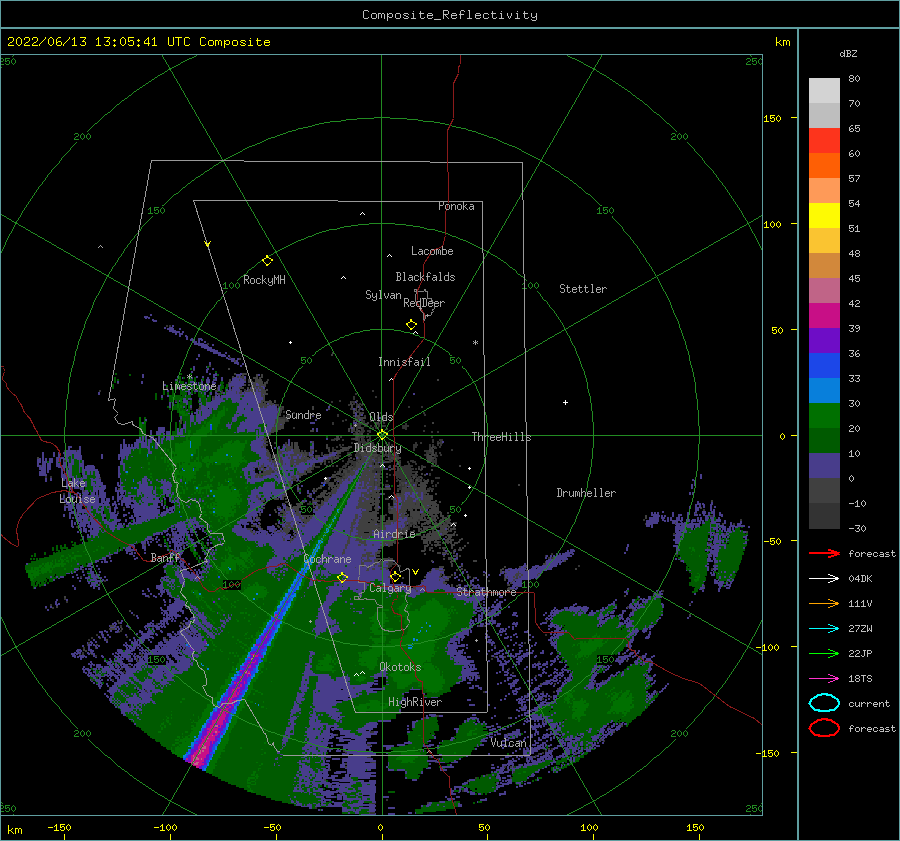Image resolution: width=900 pixels, height=841 pixels.
Task: Click the cyan 27ZW arrow in legend
Action: click(x=824, y=629)
